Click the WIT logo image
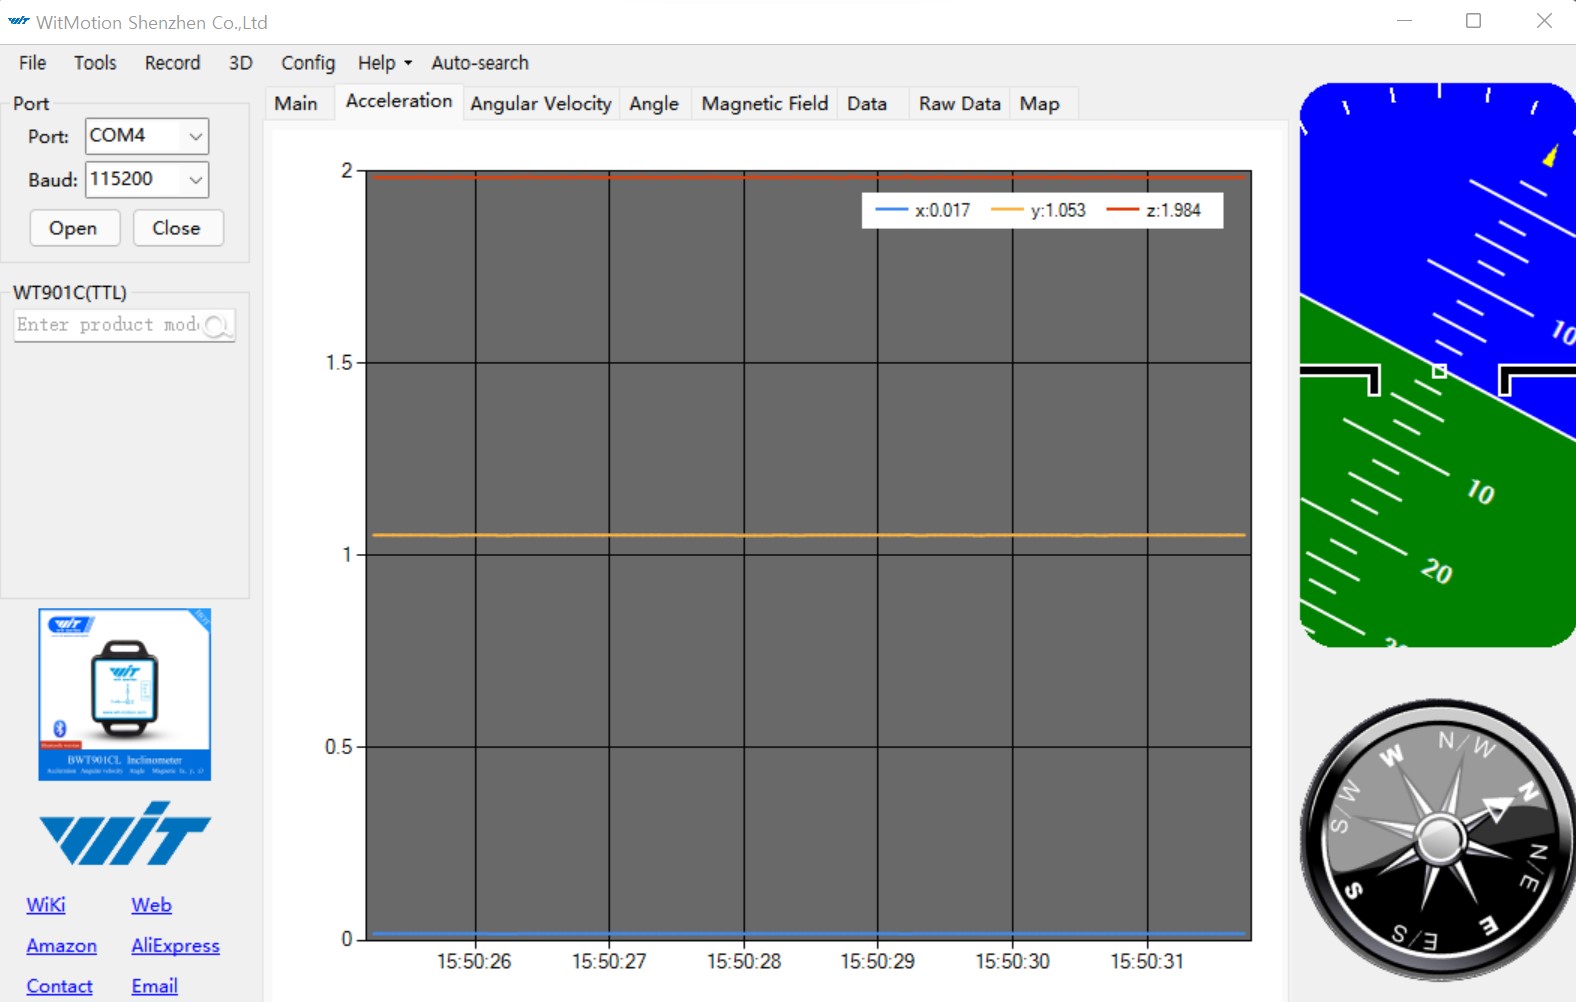Image resolution: width=1576 pixels, height=1002 pixels. pyautogui.click(x=125, y=833)
